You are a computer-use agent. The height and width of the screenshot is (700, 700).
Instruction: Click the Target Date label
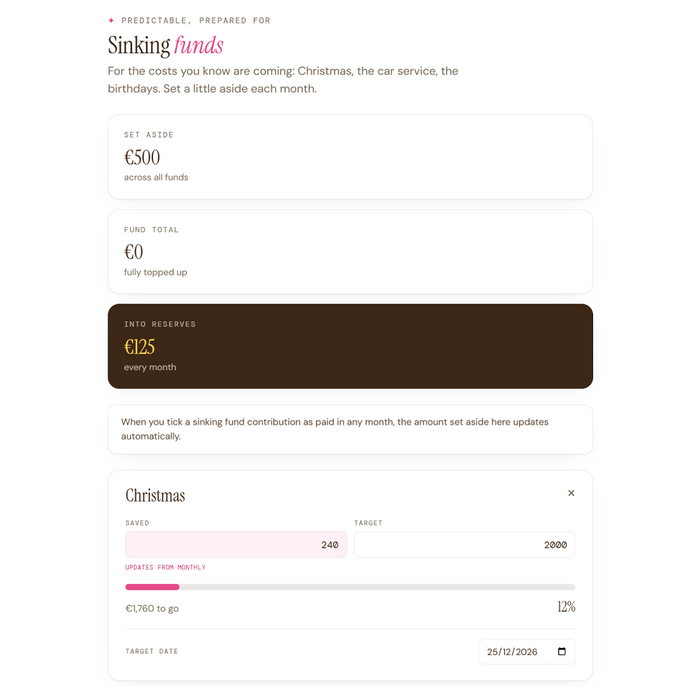pos(152,651)
